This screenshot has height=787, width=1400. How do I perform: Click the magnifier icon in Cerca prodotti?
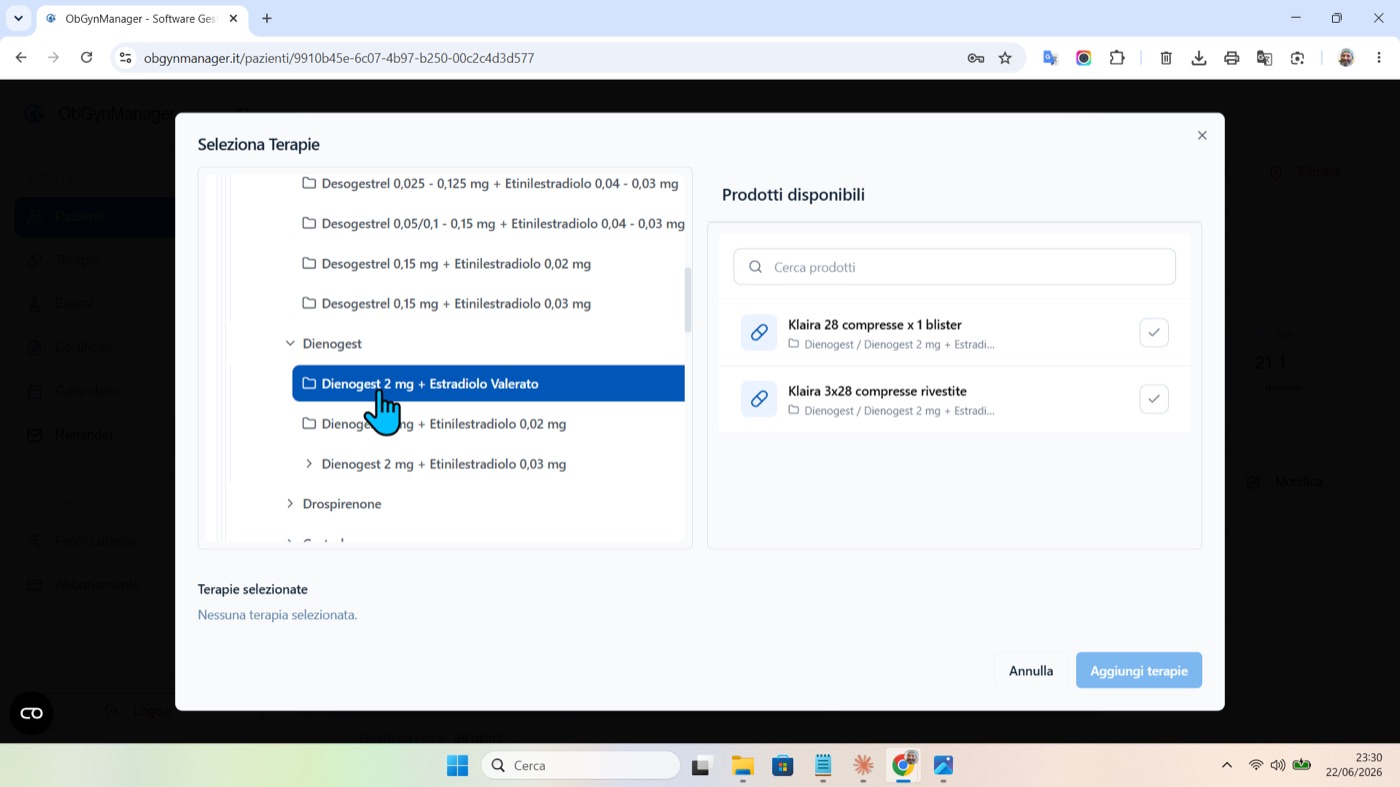[755, 267]
